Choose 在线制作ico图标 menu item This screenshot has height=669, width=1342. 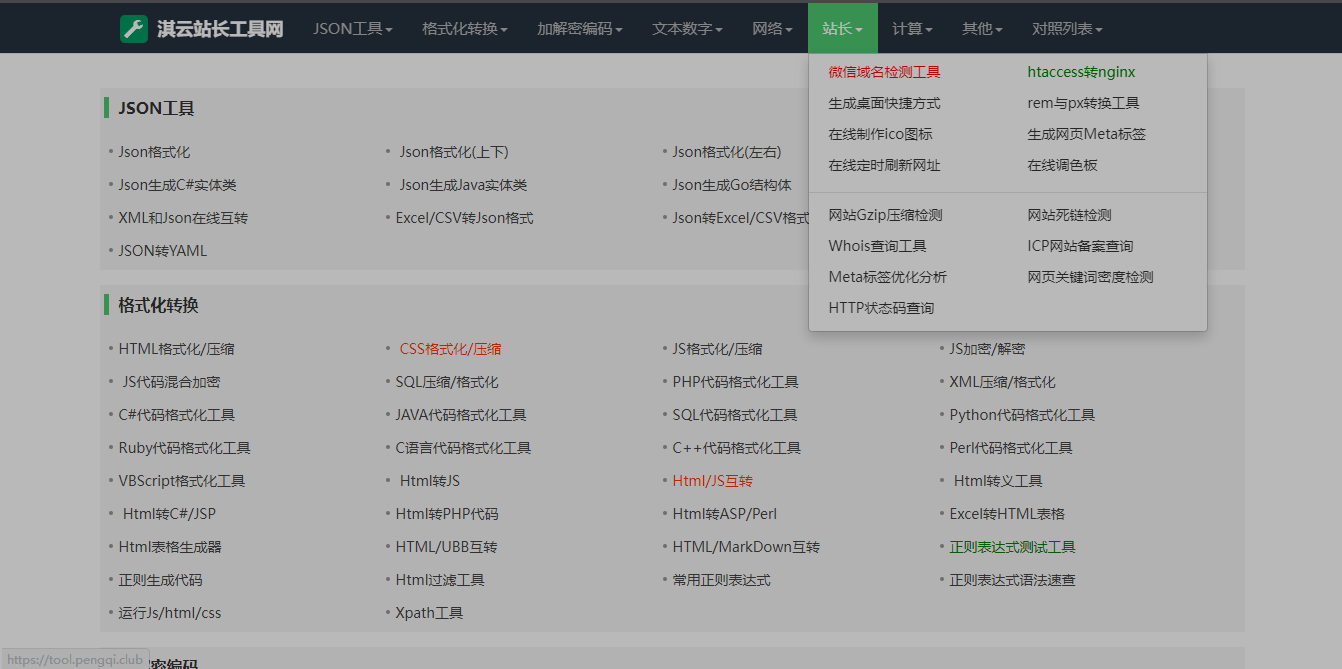[x=880, y=134]
